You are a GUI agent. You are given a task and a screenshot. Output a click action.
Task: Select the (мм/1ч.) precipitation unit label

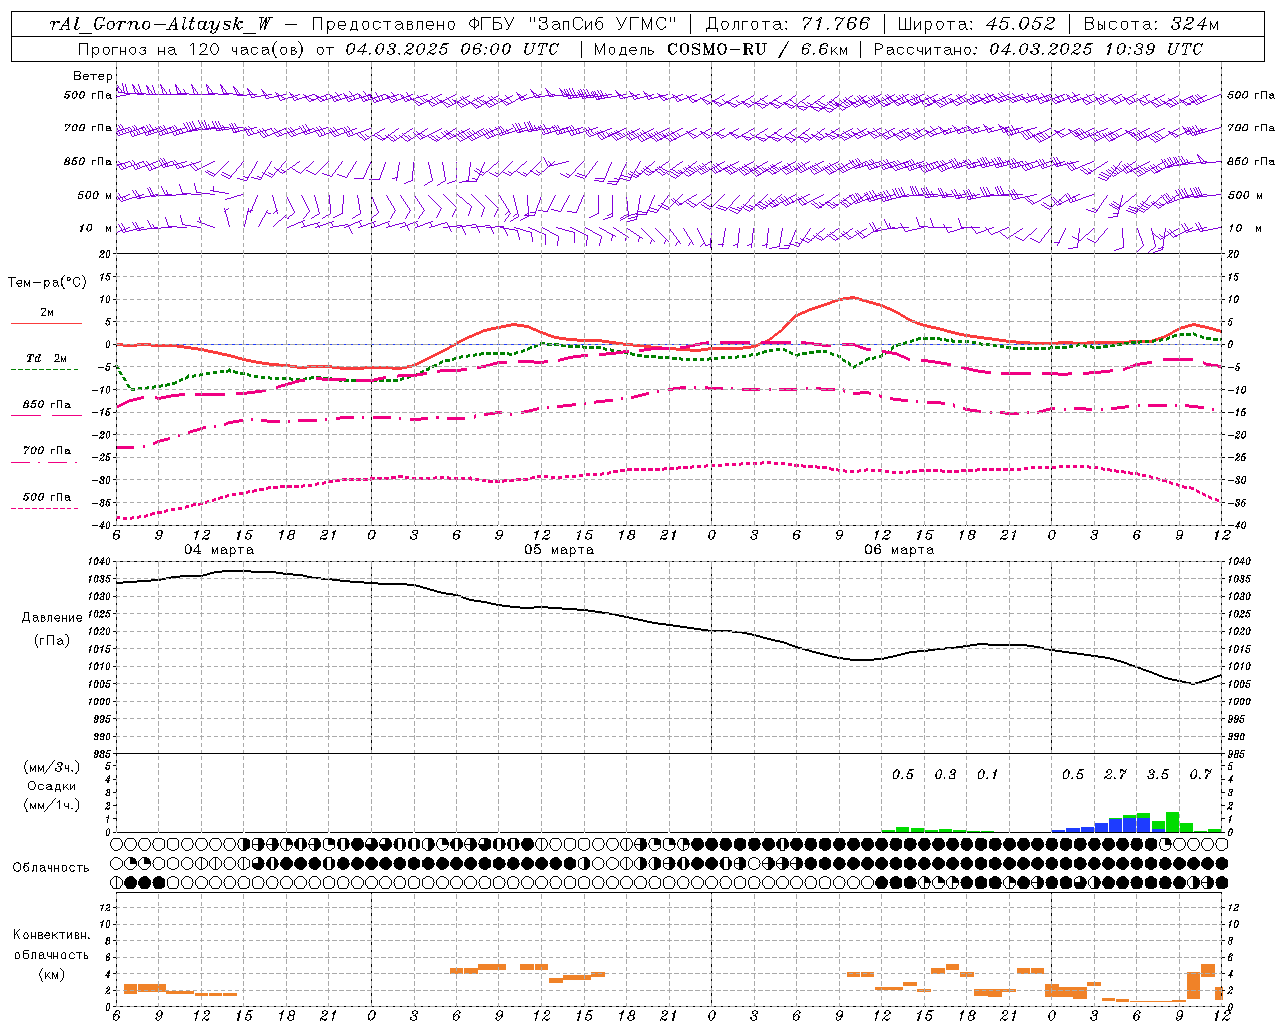52,805
